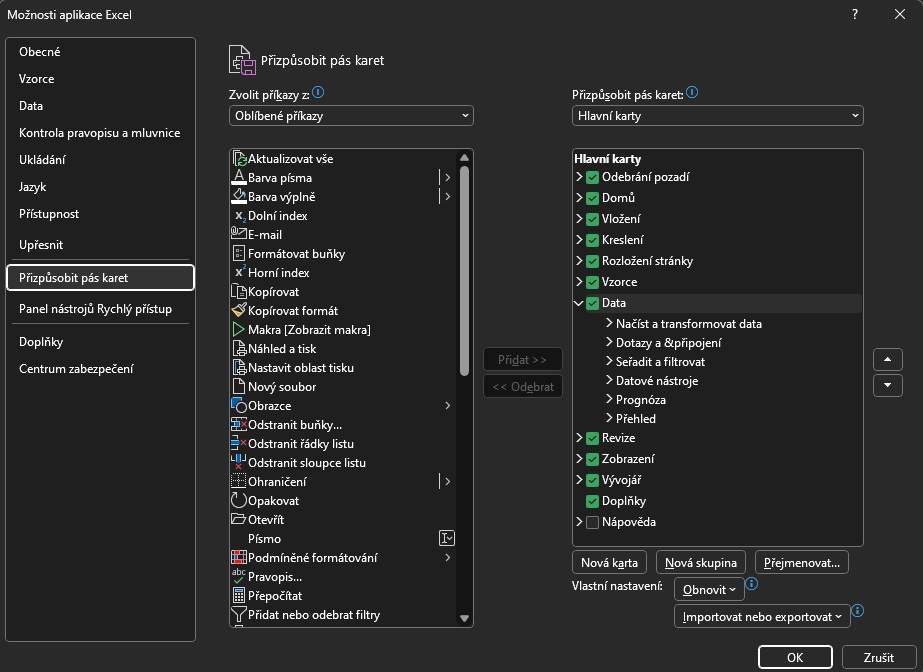The width and height of the screenshot is (923, 672).
Task: Select the Barva písma icon
Action: (x=239, y=178)
